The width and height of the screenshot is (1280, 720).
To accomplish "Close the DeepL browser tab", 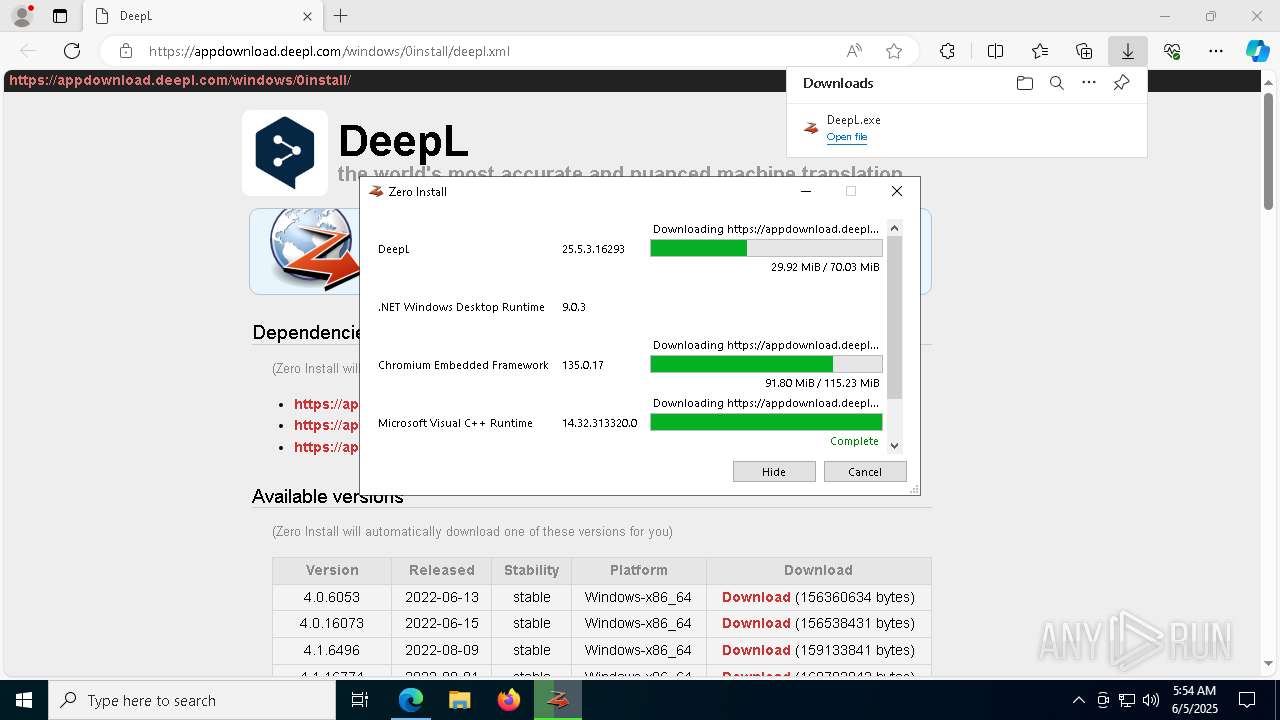I will click(x=307, y=16).
